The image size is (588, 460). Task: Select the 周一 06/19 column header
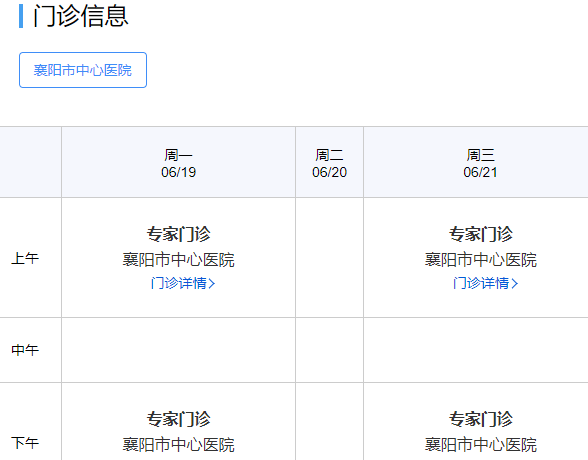[x=178, y=163]
